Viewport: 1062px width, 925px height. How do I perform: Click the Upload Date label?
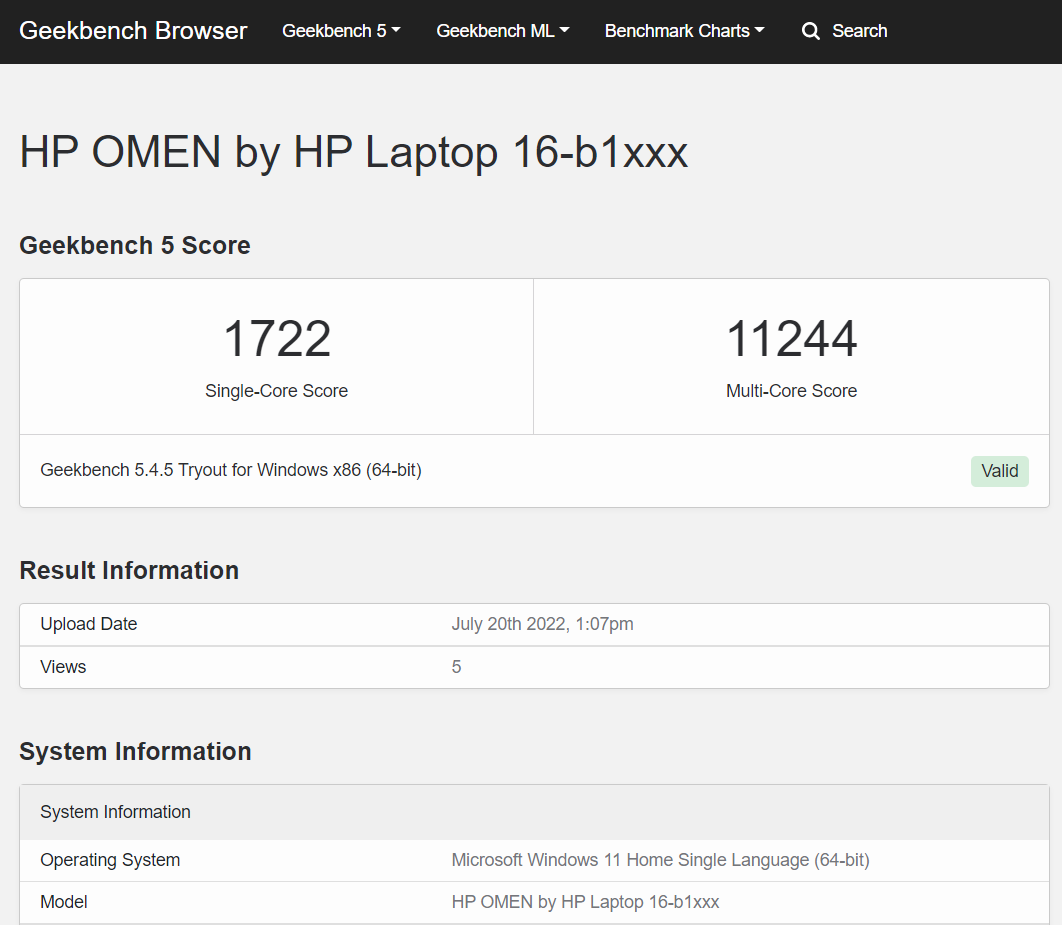tap(89, 624)
